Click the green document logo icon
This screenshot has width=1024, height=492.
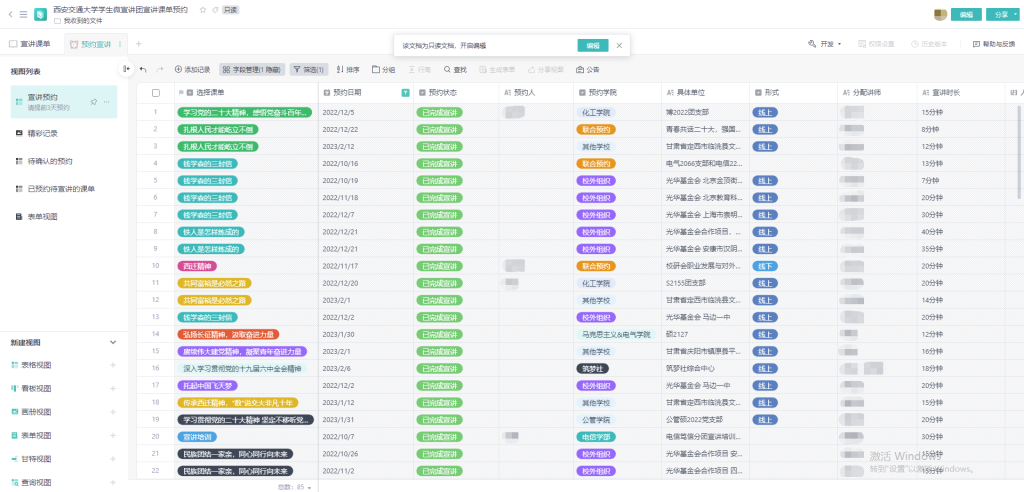pyautogui.click(x=40, y=14)
